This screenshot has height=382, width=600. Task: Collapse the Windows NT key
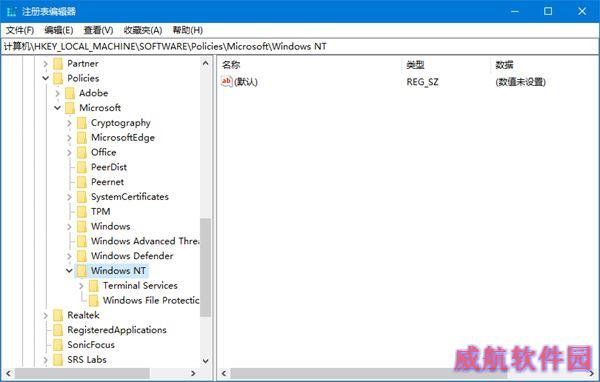69,271
